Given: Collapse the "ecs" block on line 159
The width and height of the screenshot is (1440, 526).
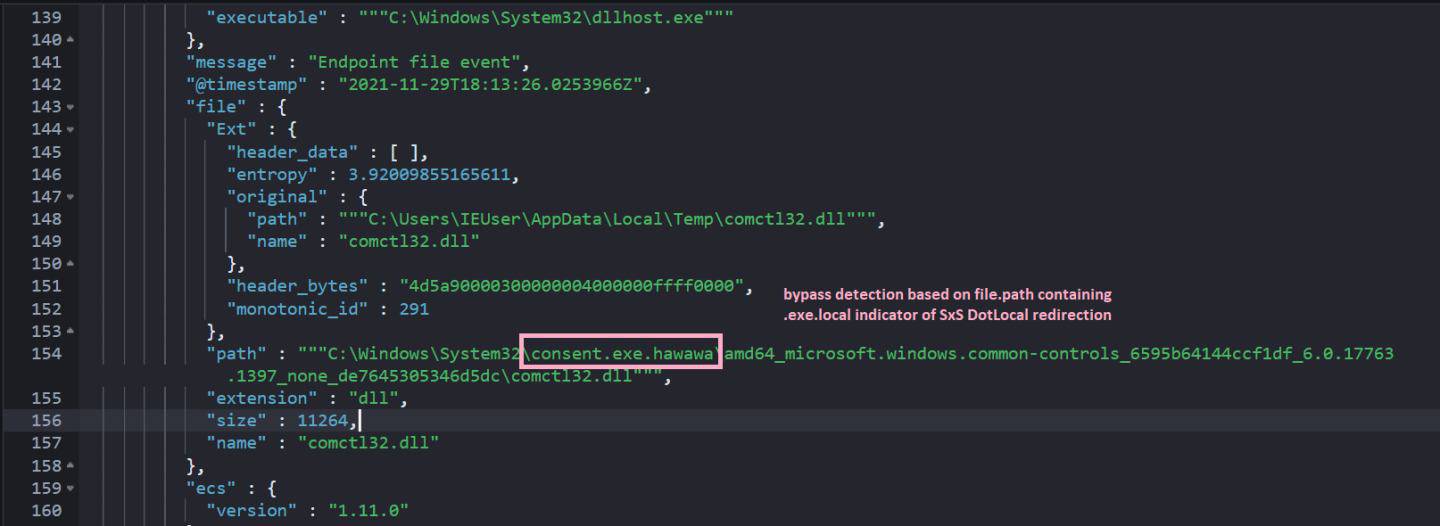Looking at the screenshot, I should (x=69, y=488).
